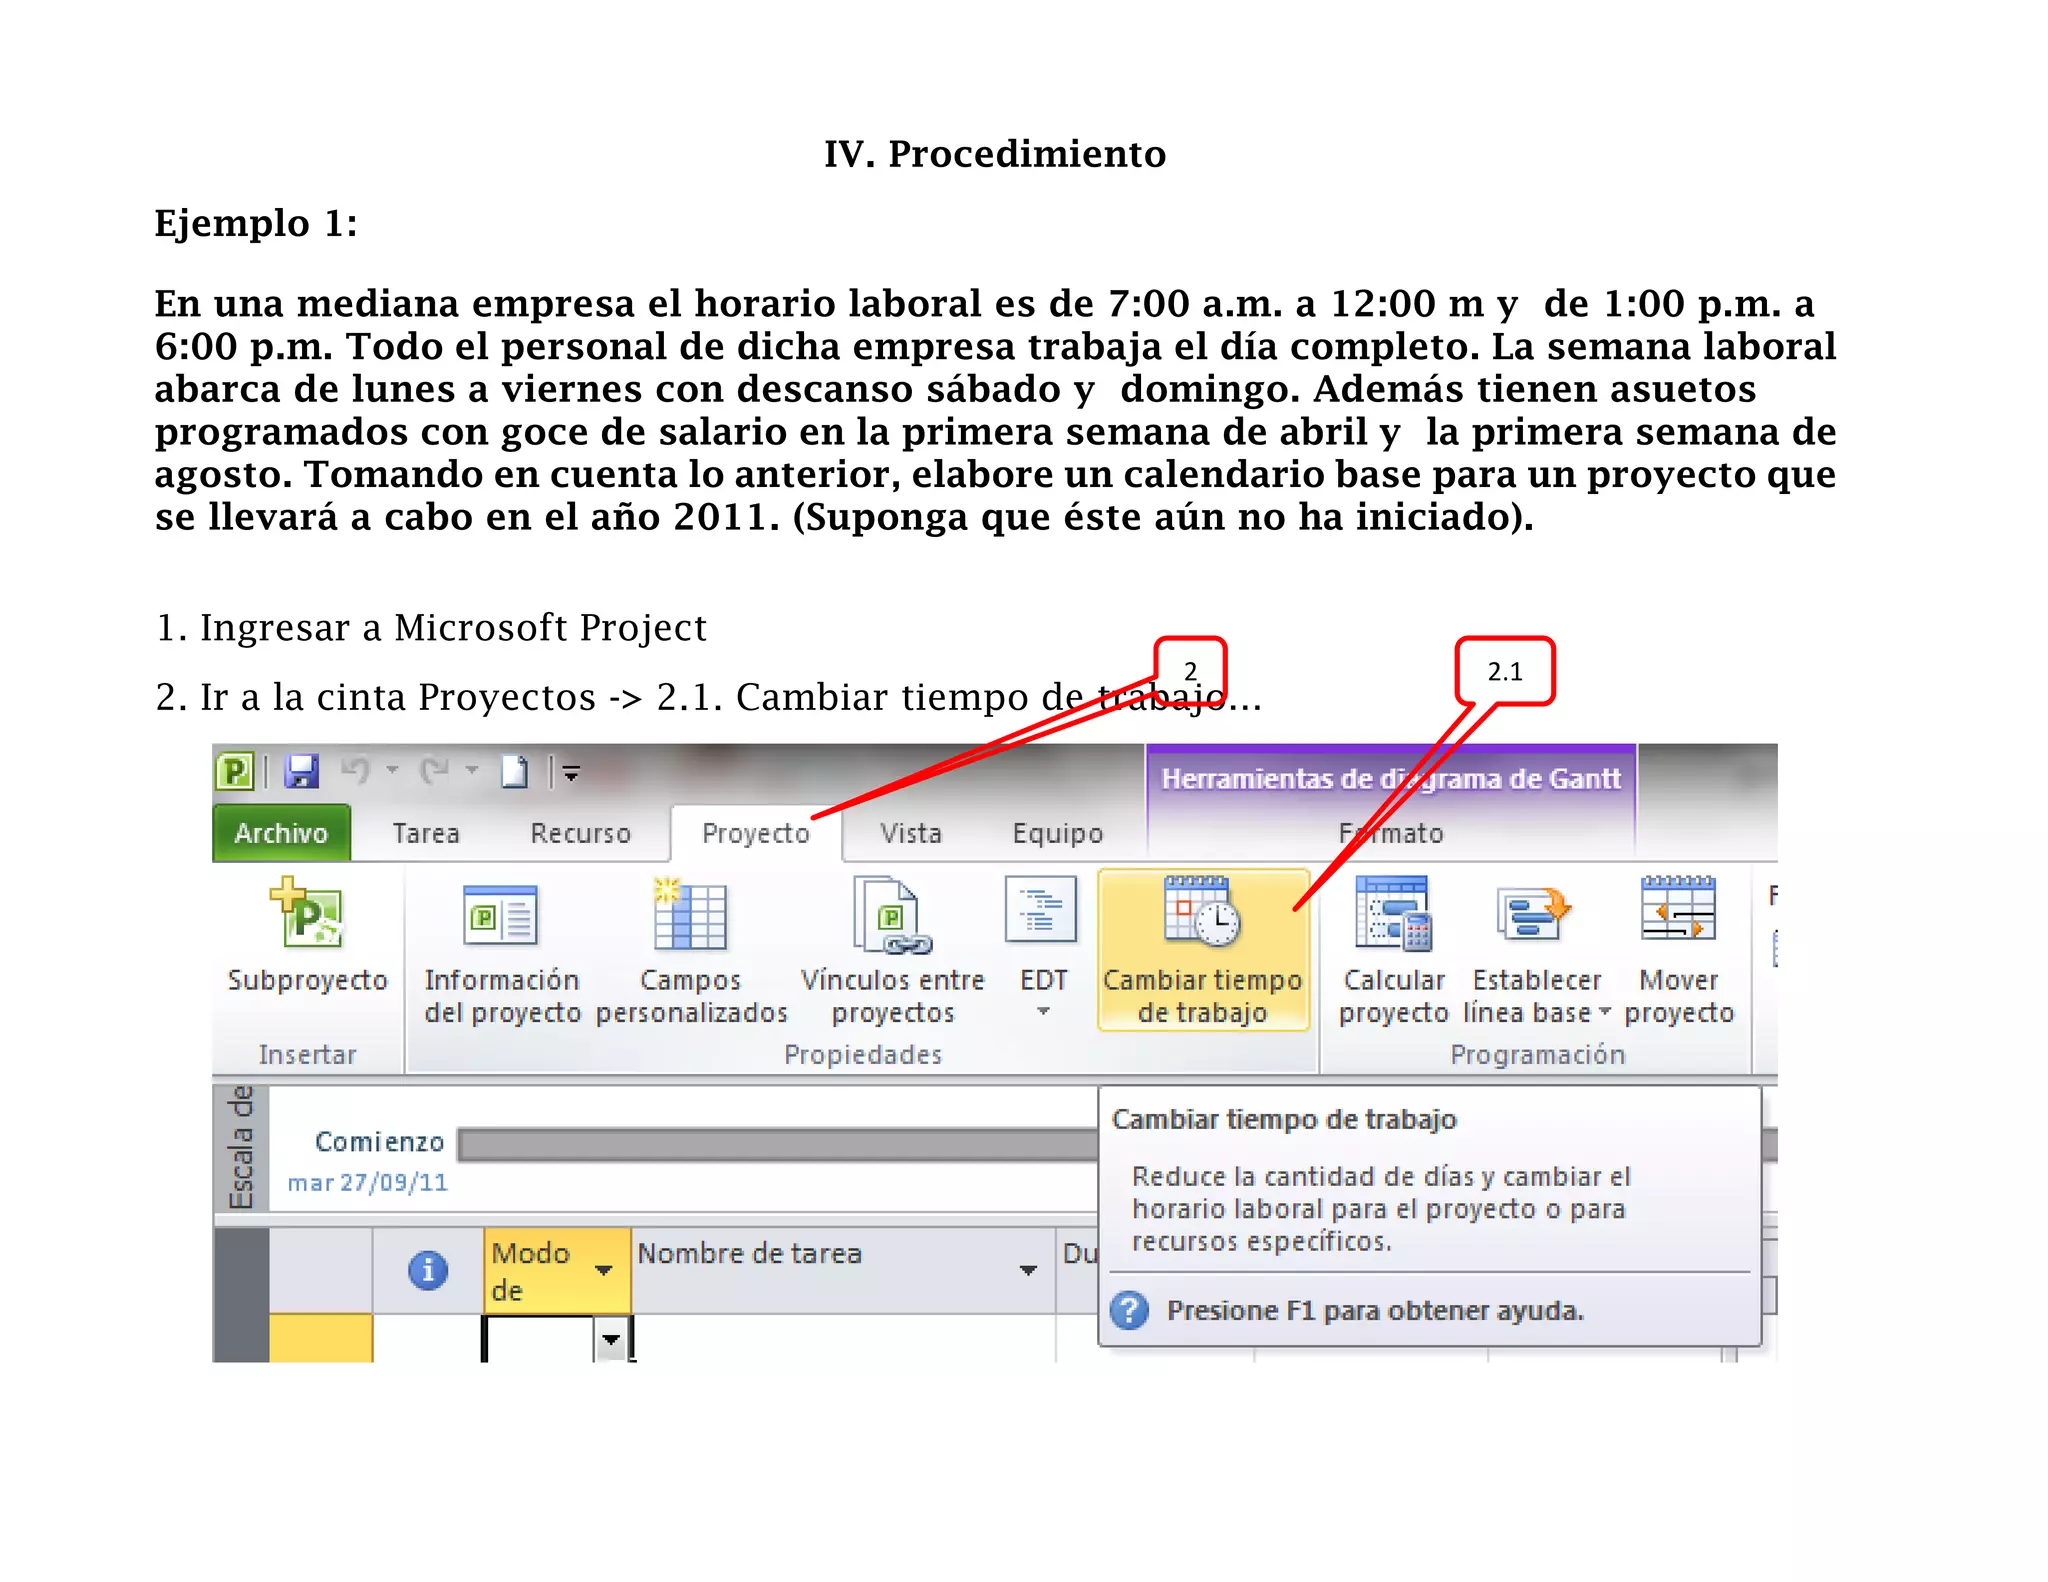Click the info indicator column header
The width and height of the screenshot is (2048, 1582).
coord(428,1270)
